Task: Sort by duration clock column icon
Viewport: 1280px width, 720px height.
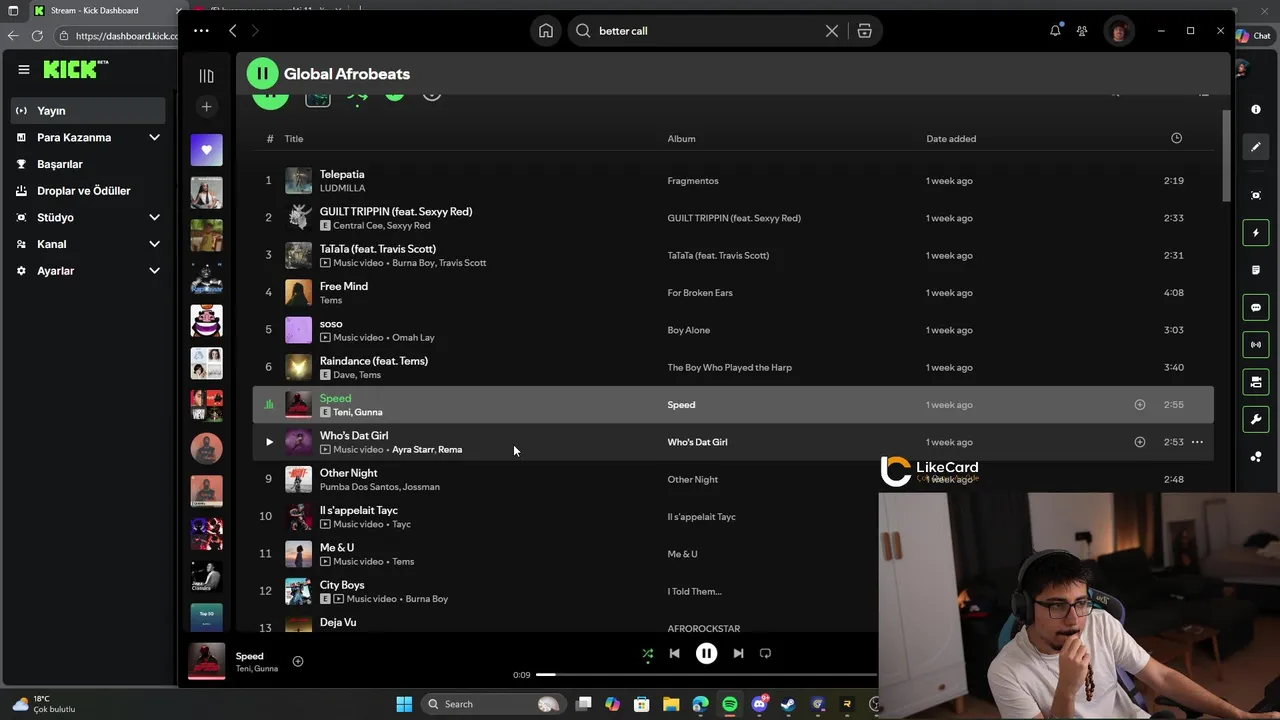Action: 1176,138
